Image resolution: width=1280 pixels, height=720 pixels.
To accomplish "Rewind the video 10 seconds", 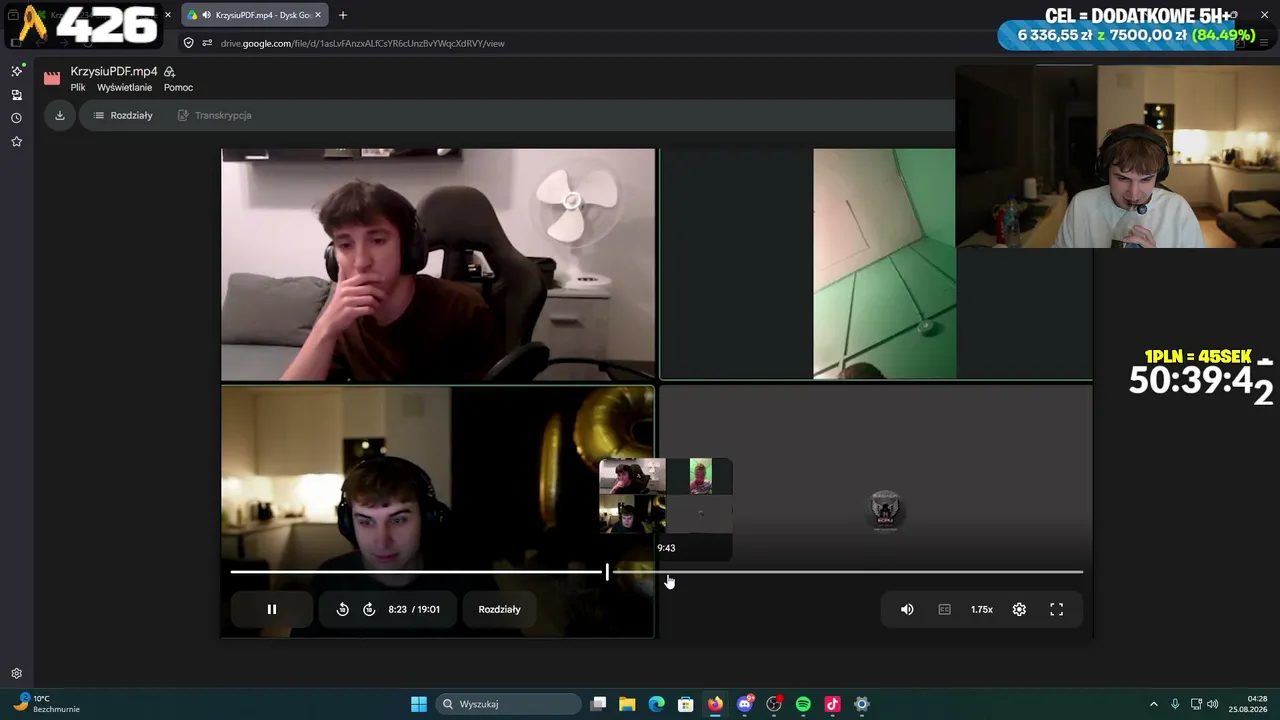I will pyautogui.click(x=343, y=609).
